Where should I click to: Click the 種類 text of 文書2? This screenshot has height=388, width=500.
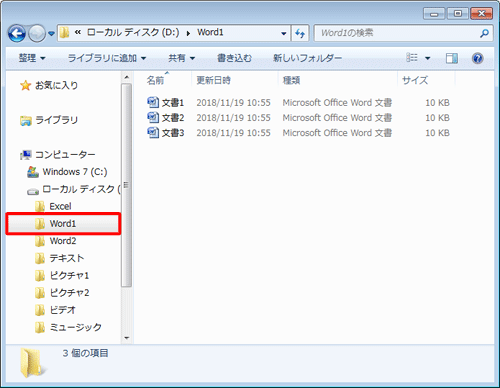[x=337, y=118]
